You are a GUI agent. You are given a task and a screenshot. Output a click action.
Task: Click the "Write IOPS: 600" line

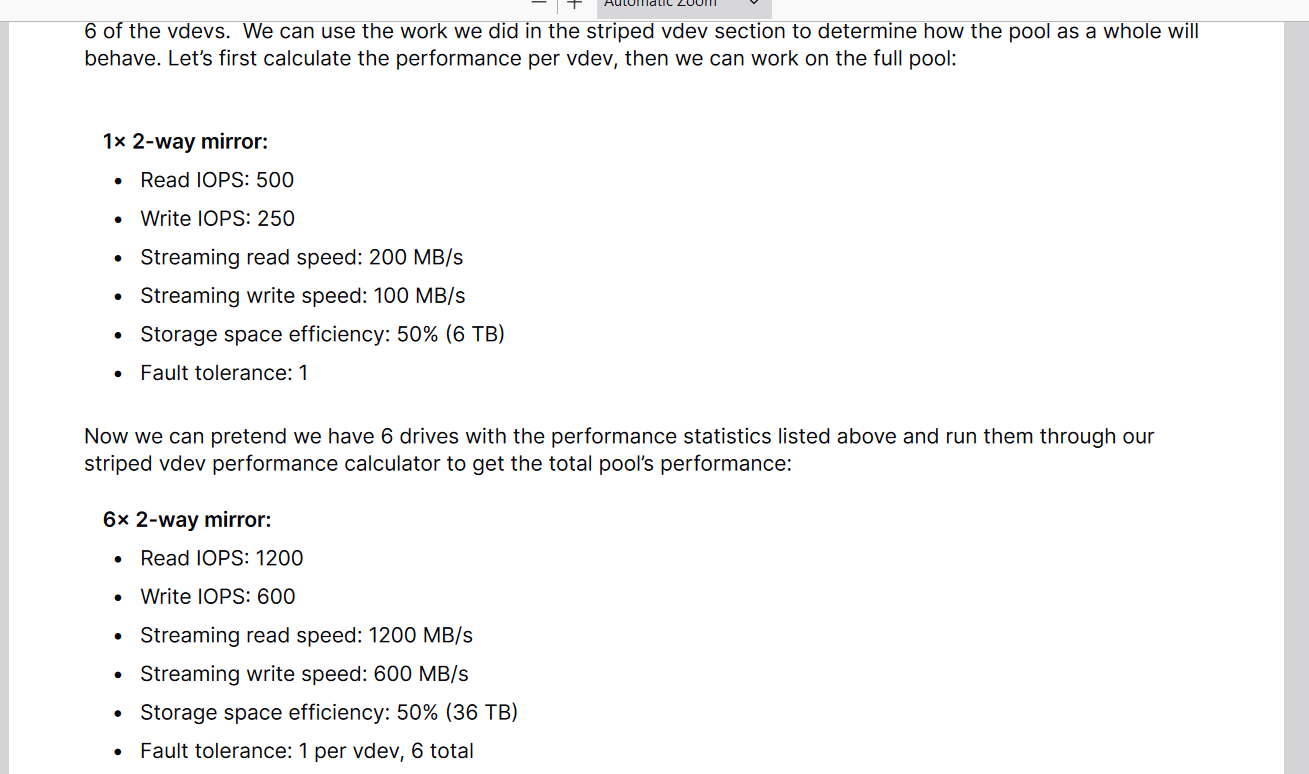coord(217,597)
